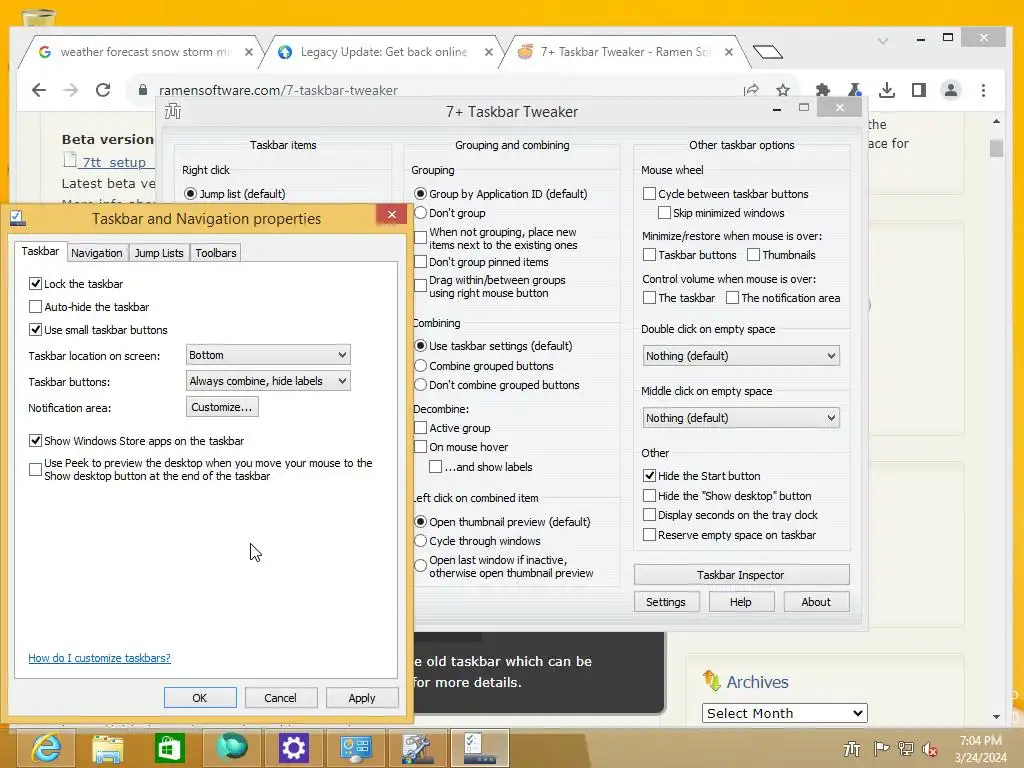Viewport: 1024px width, 768px height.
Task: Open Archives Select Month dropdown
Action: [784, 713]
